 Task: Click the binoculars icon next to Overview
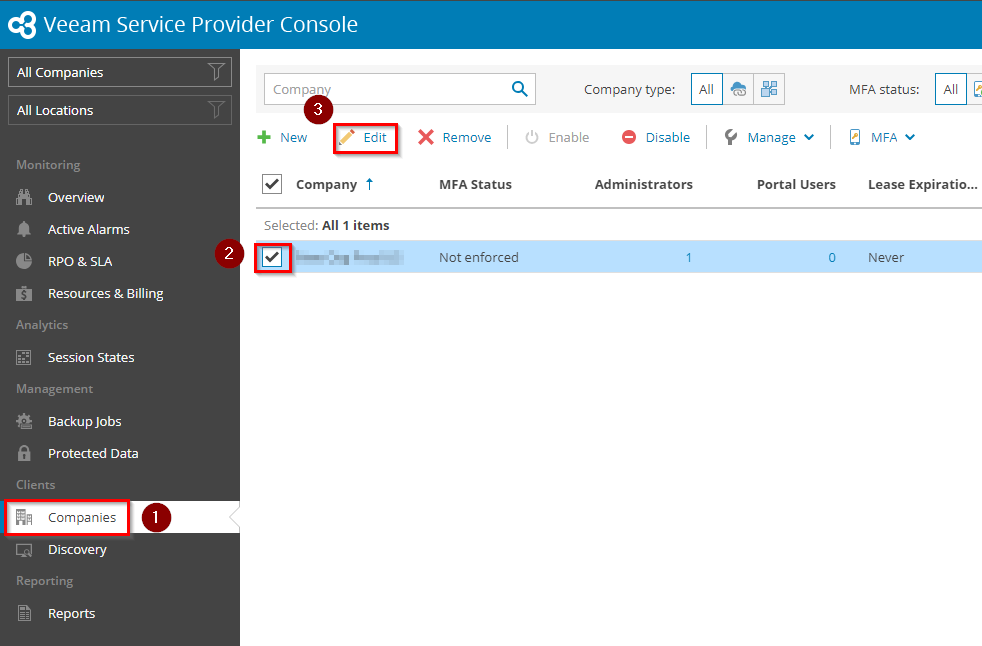(x=24, y=197)
